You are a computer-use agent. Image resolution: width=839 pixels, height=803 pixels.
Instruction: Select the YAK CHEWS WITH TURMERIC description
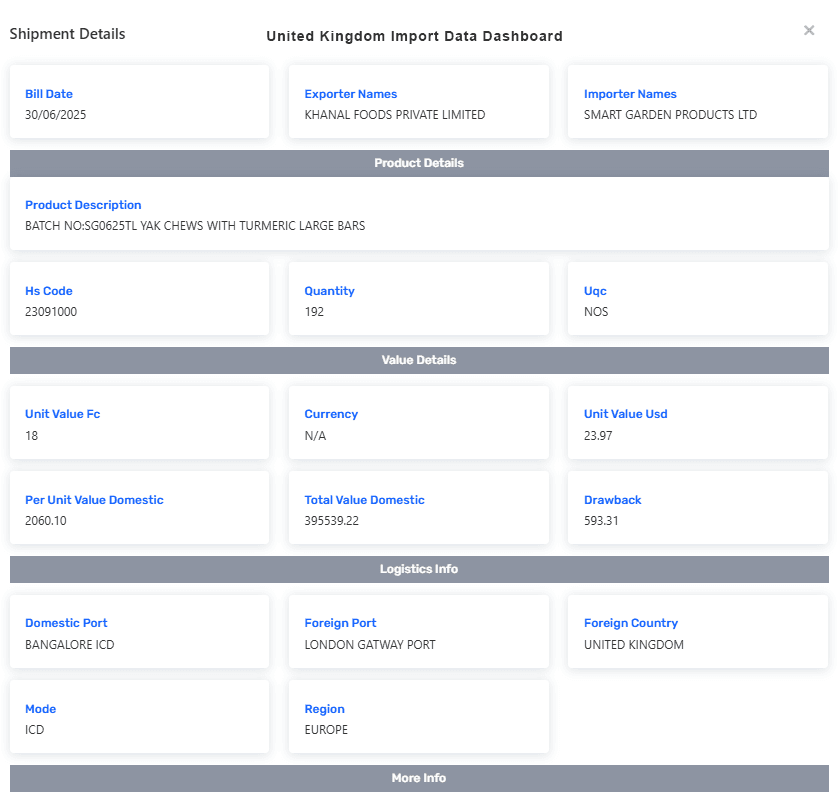(195, 226)
